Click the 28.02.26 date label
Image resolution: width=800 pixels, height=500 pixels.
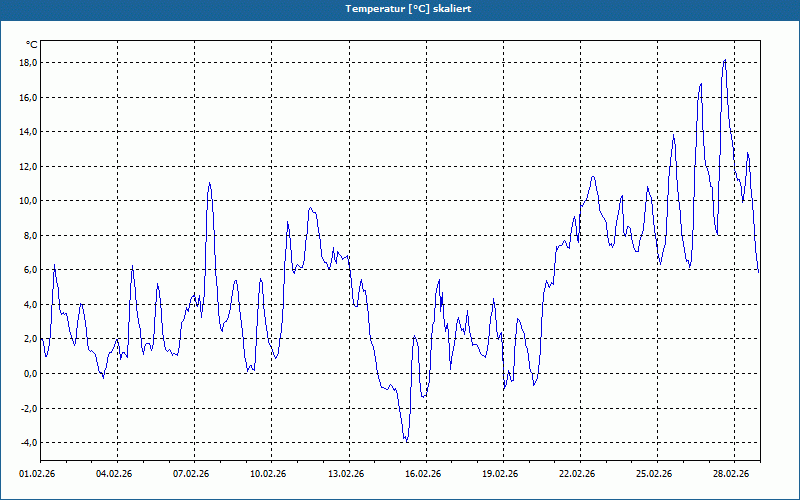click(731, 474)
